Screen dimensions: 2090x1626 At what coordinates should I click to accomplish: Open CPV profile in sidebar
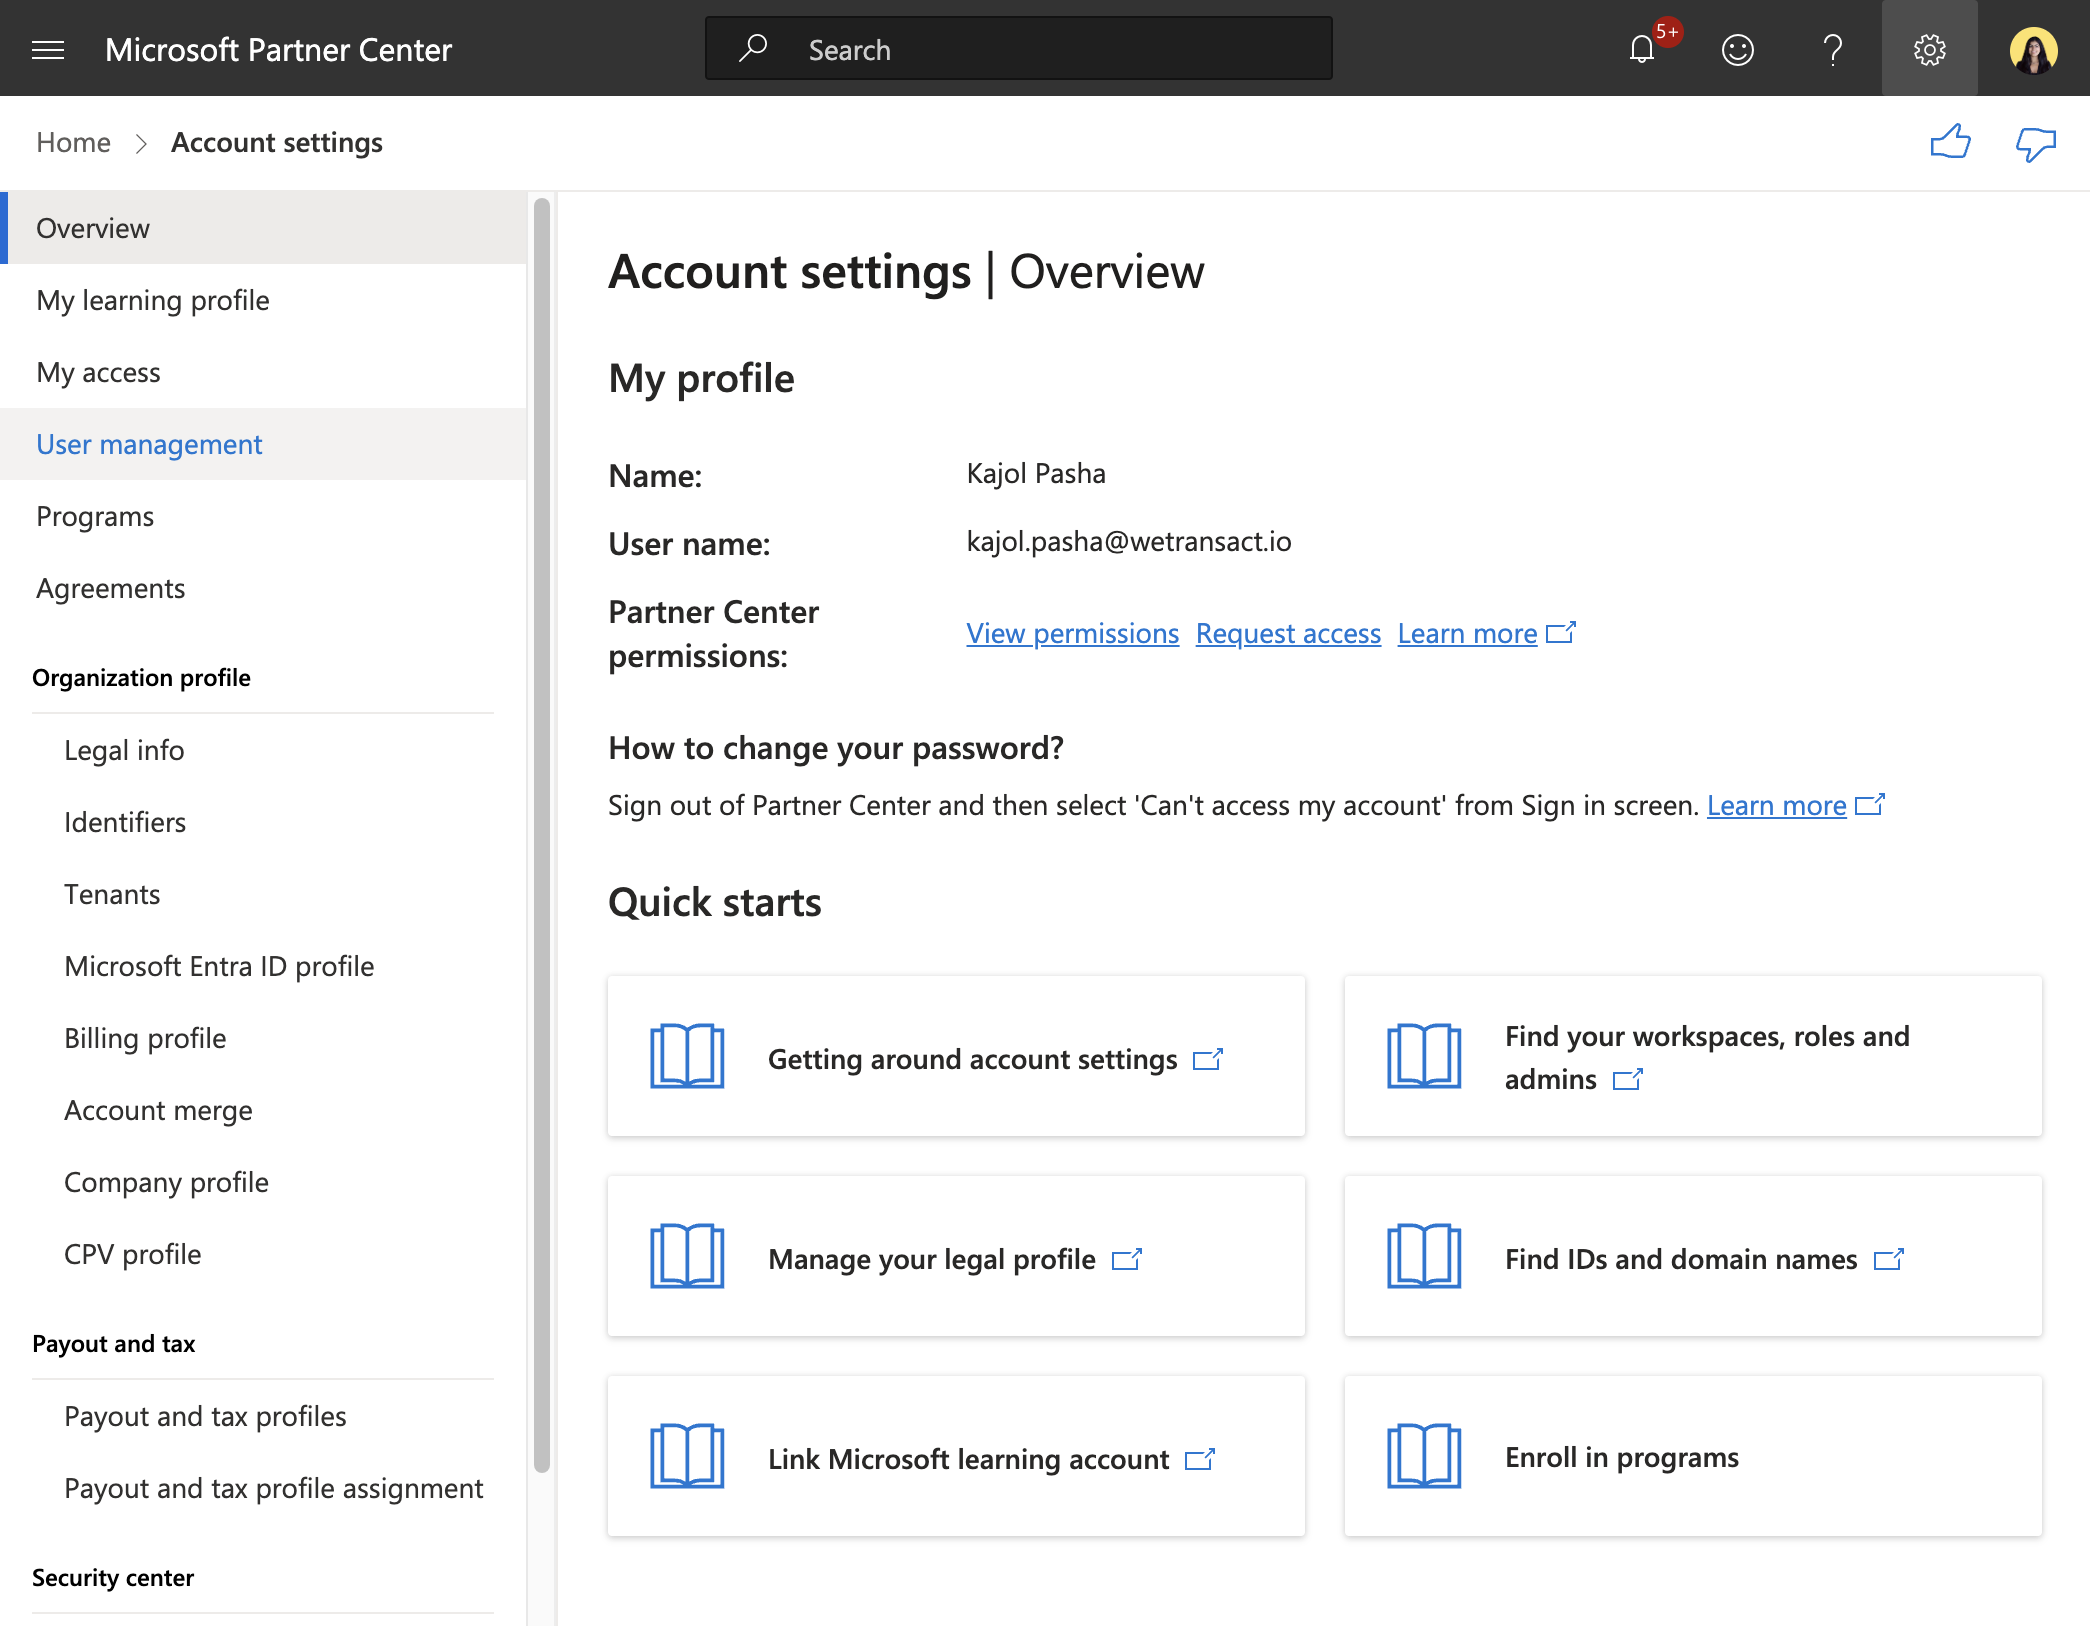point(263,1254)
